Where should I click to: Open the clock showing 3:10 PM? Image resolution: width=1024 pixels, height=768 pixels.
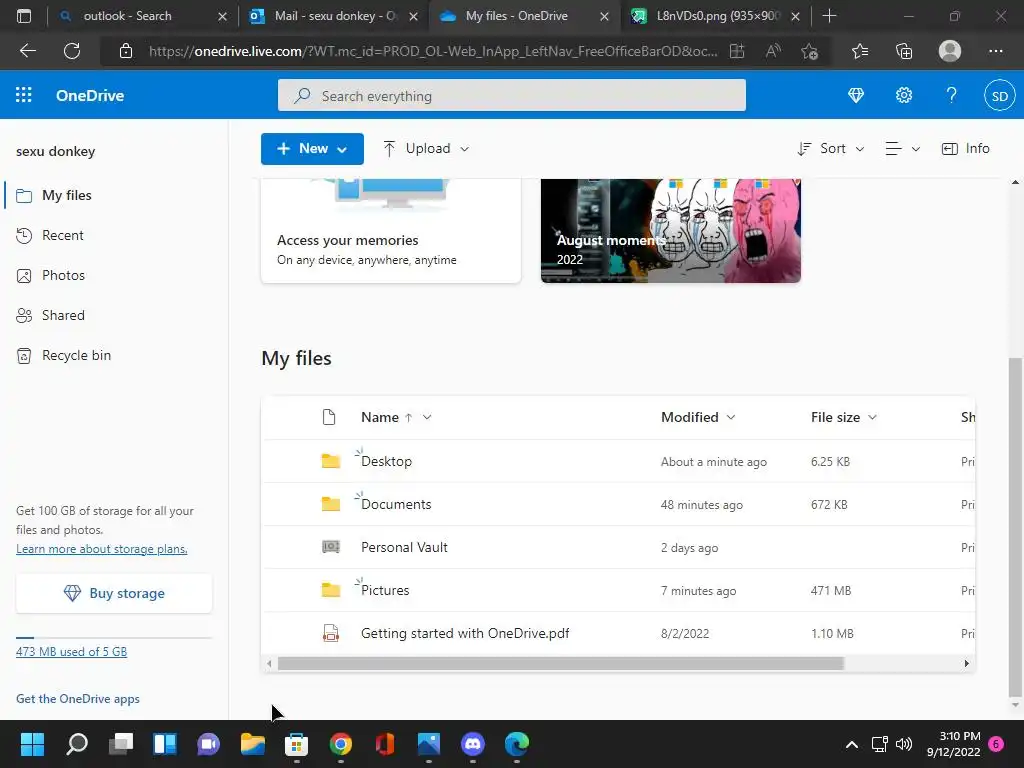tap(953, 744)
